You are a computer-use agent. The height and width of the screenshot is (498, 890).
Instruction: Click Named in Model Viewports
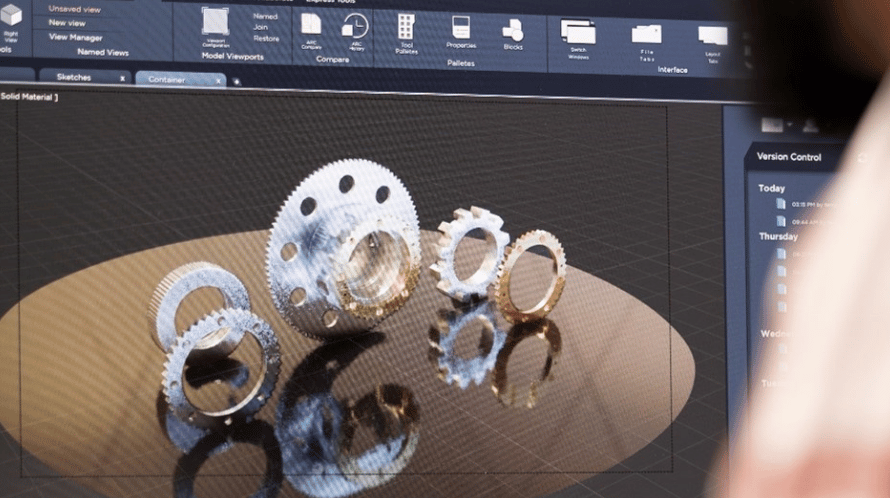pos(266,16)
